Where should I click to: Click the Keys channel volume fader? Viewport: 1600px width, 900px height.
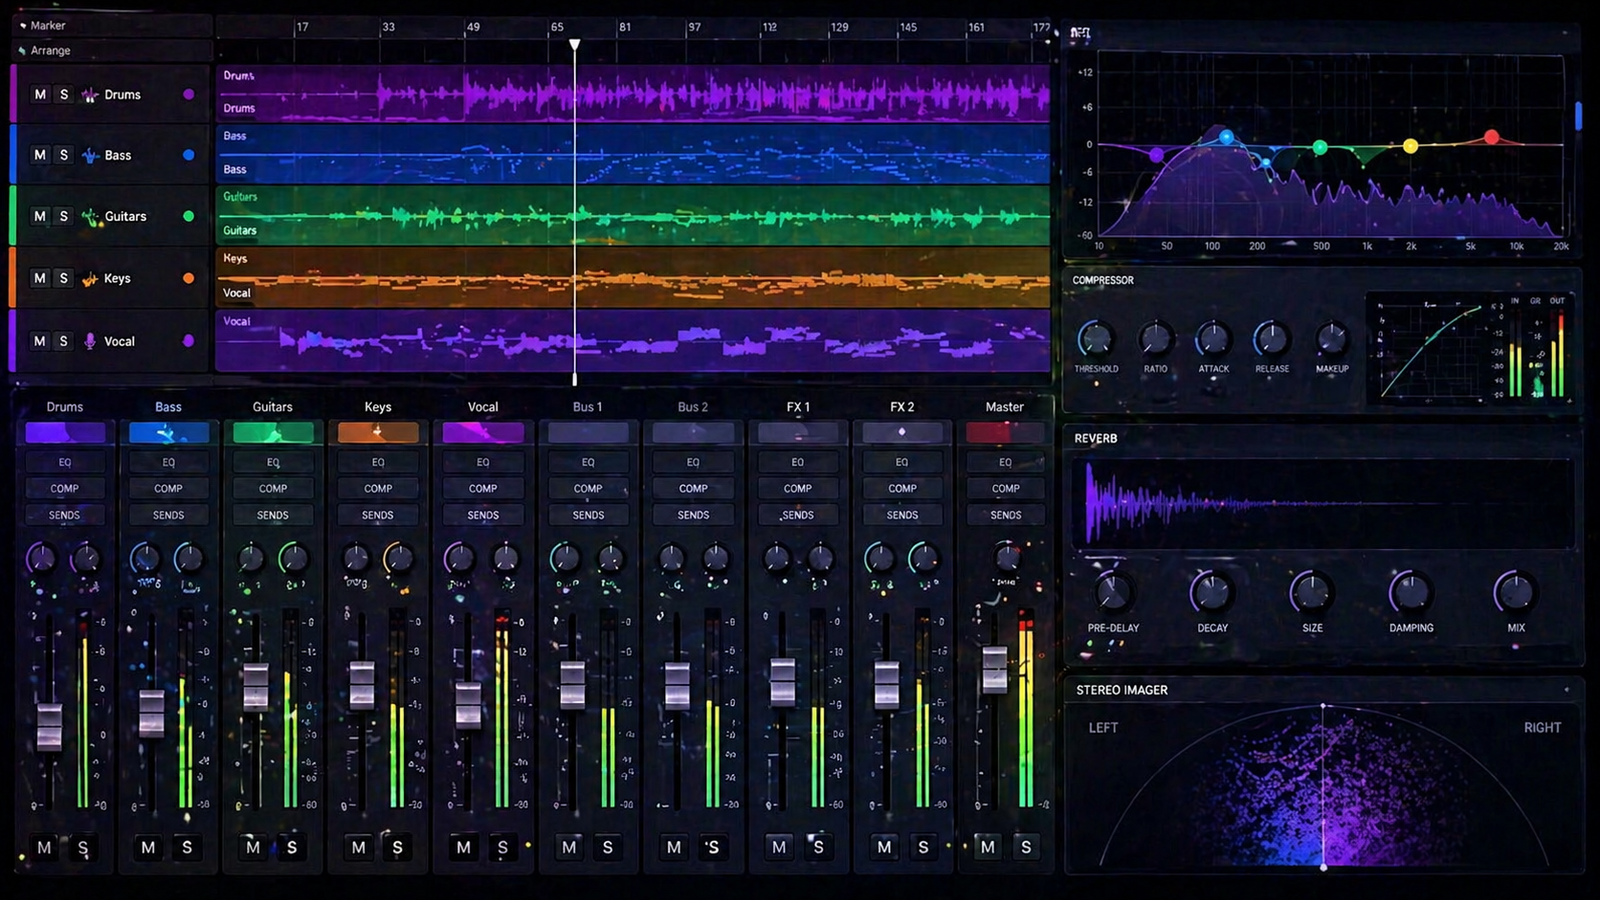pos(362,685)
